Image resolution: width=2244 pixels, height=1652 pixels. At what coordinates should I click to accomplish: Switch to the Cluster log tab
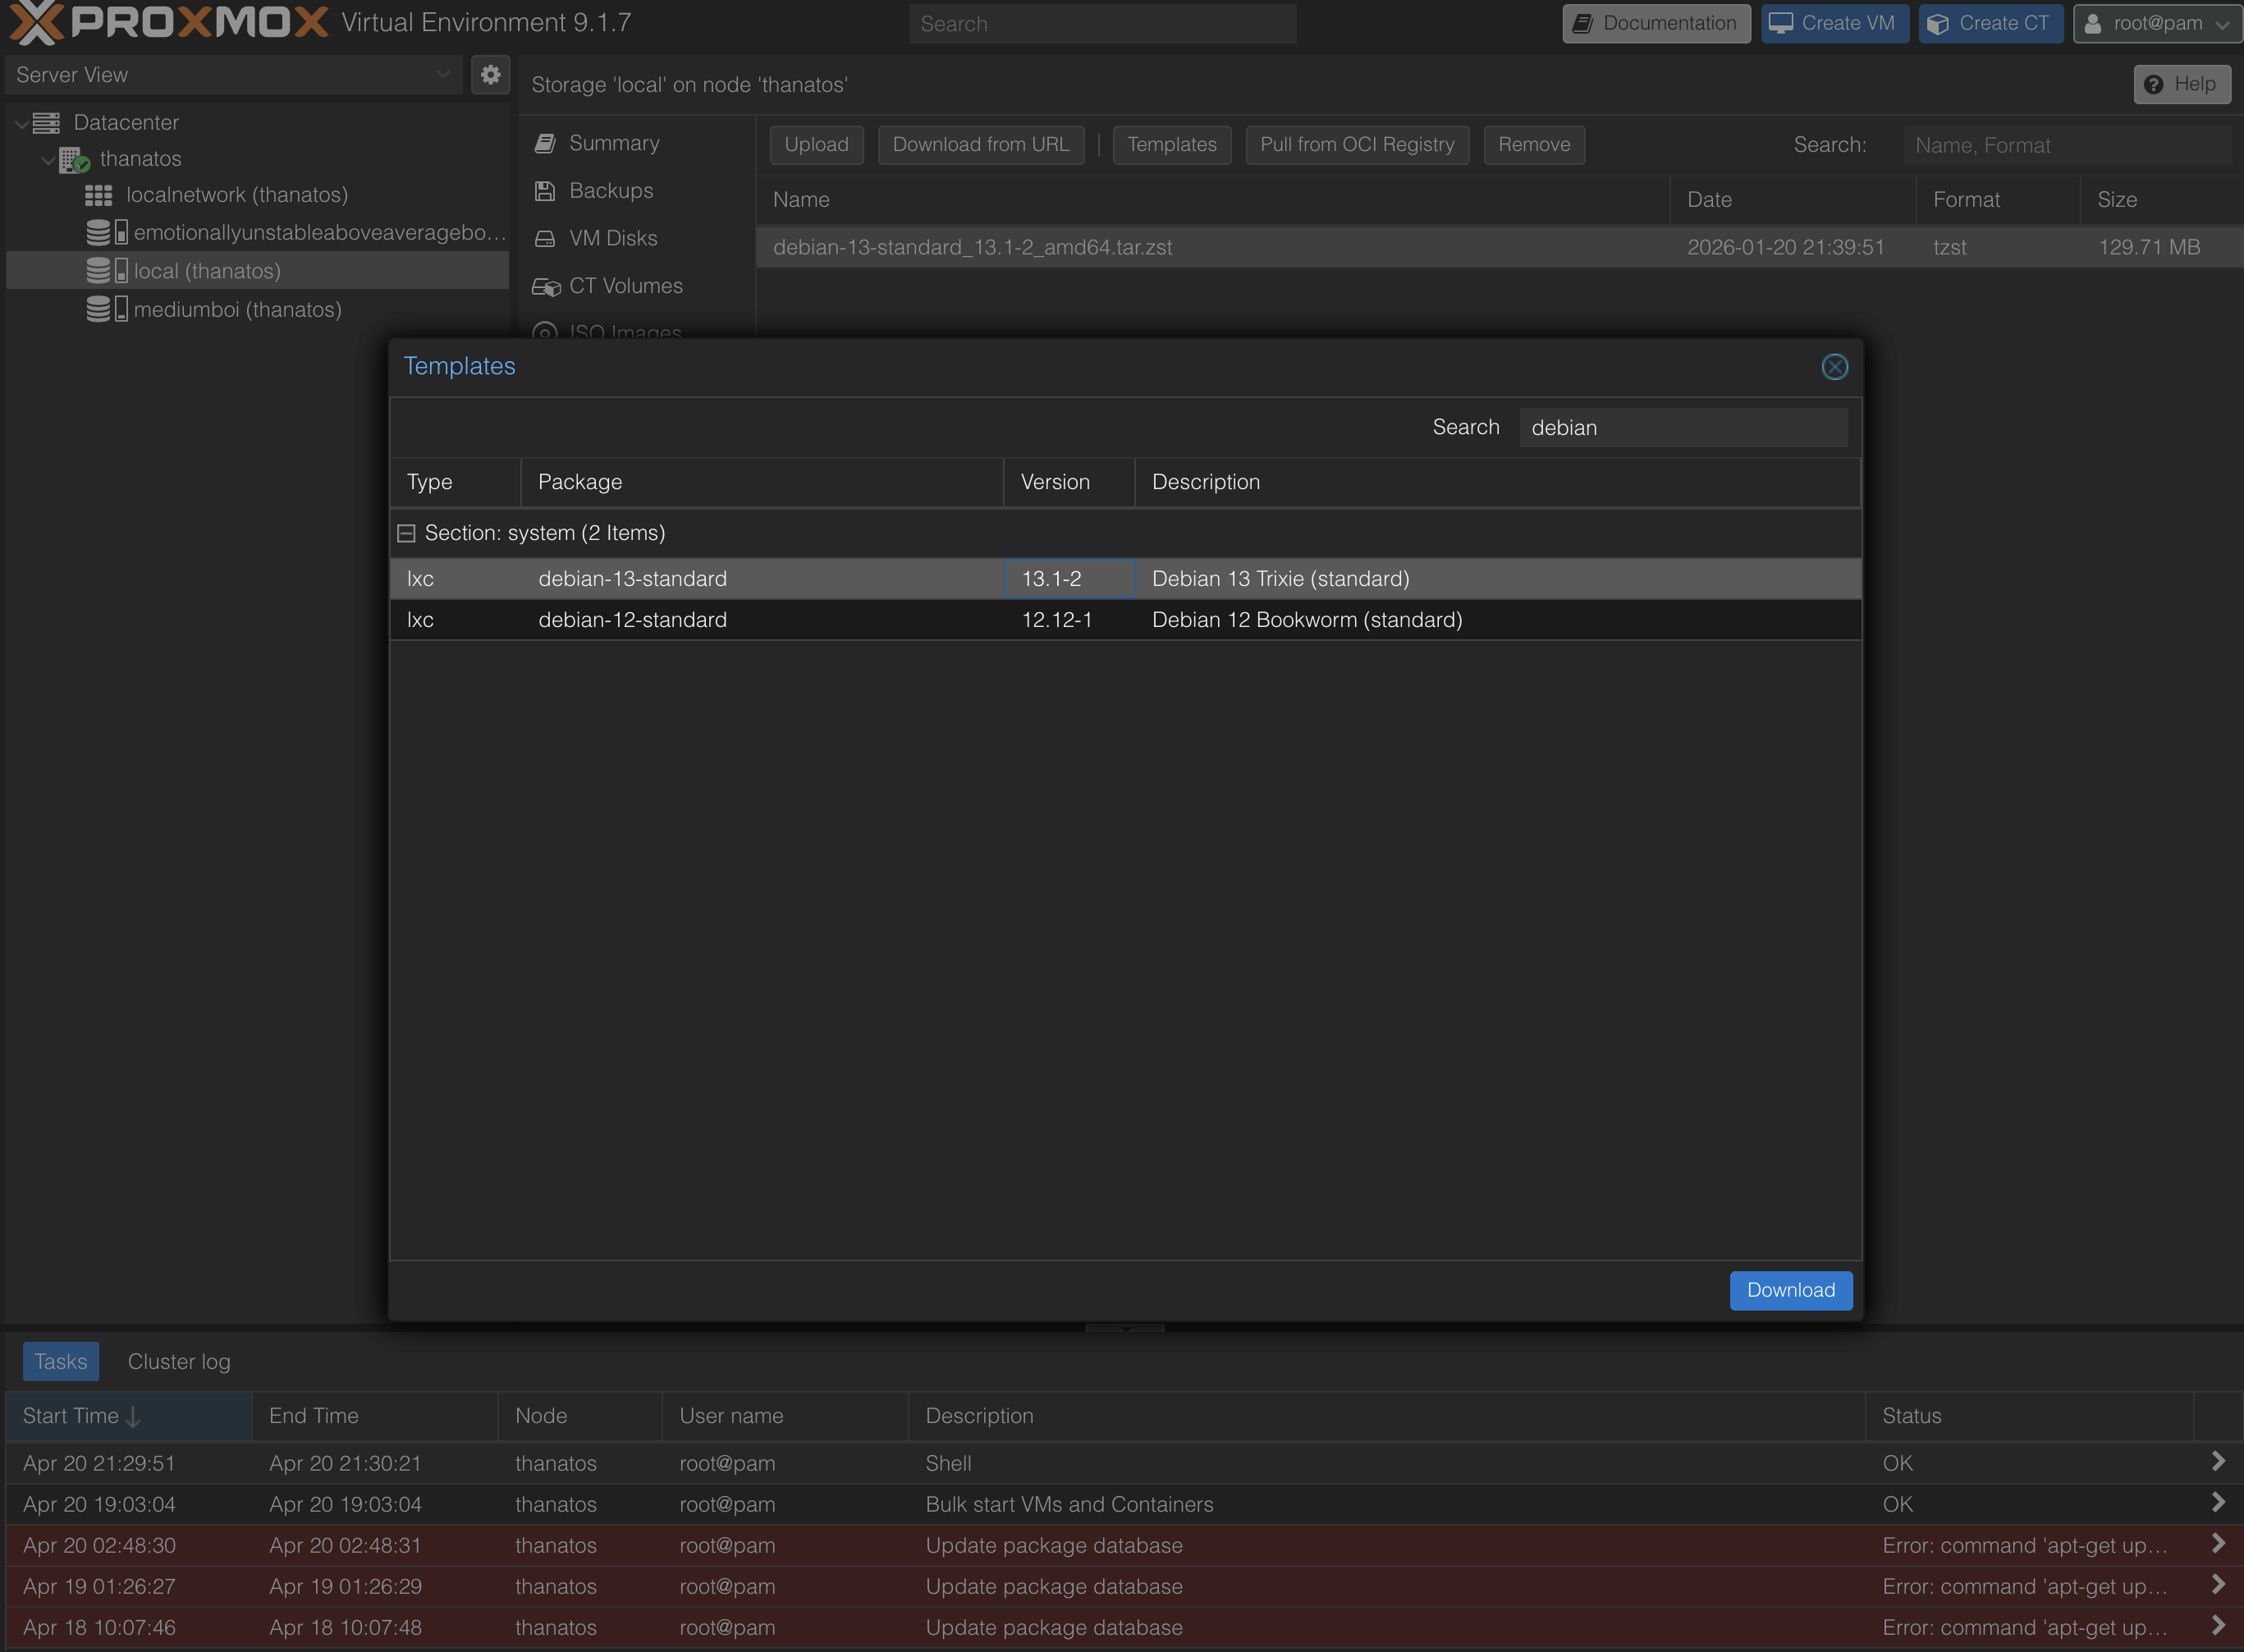coord(179,1361)
